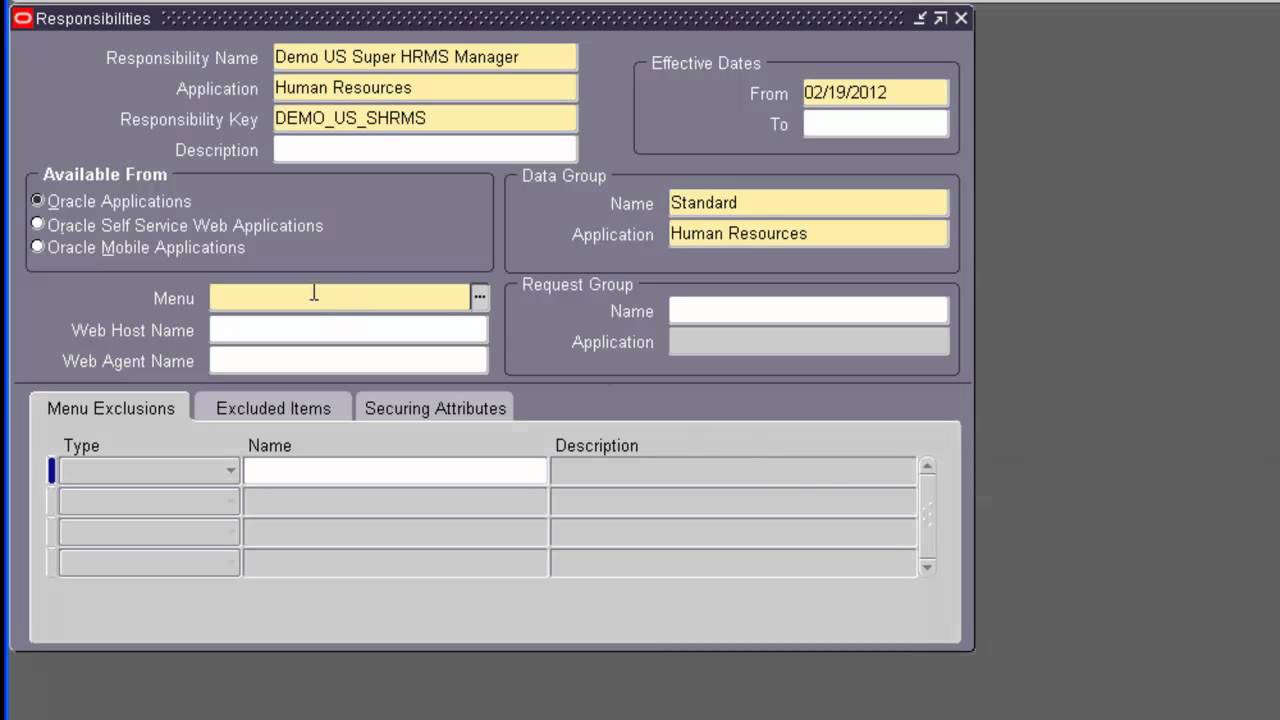
Task: Open the Menu list of values ellipsis button
Action: (x=479, y=296)
